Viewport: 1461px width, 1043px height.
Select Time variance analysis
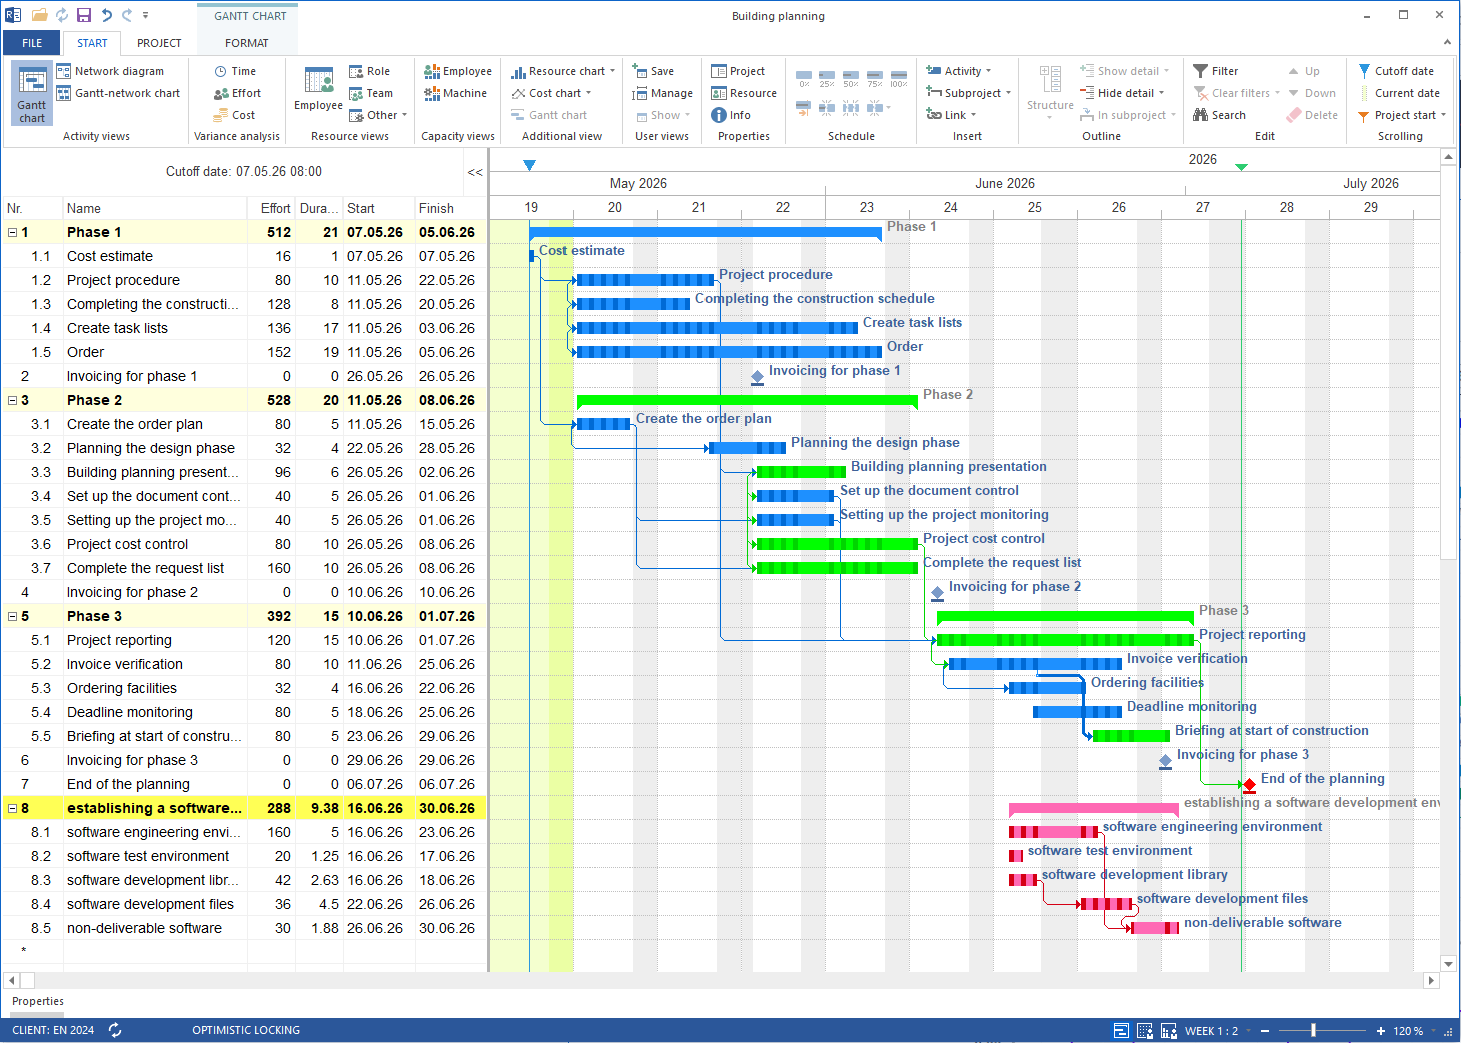[235, 71]
